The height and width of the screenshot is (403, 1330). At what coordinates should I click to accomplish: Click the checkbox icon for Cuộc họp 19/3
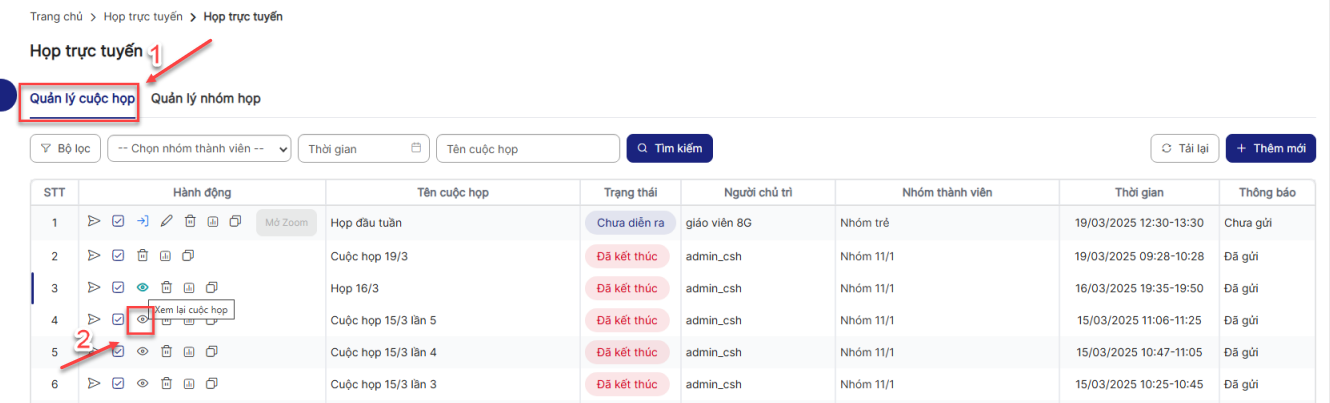tap(118, 256)
